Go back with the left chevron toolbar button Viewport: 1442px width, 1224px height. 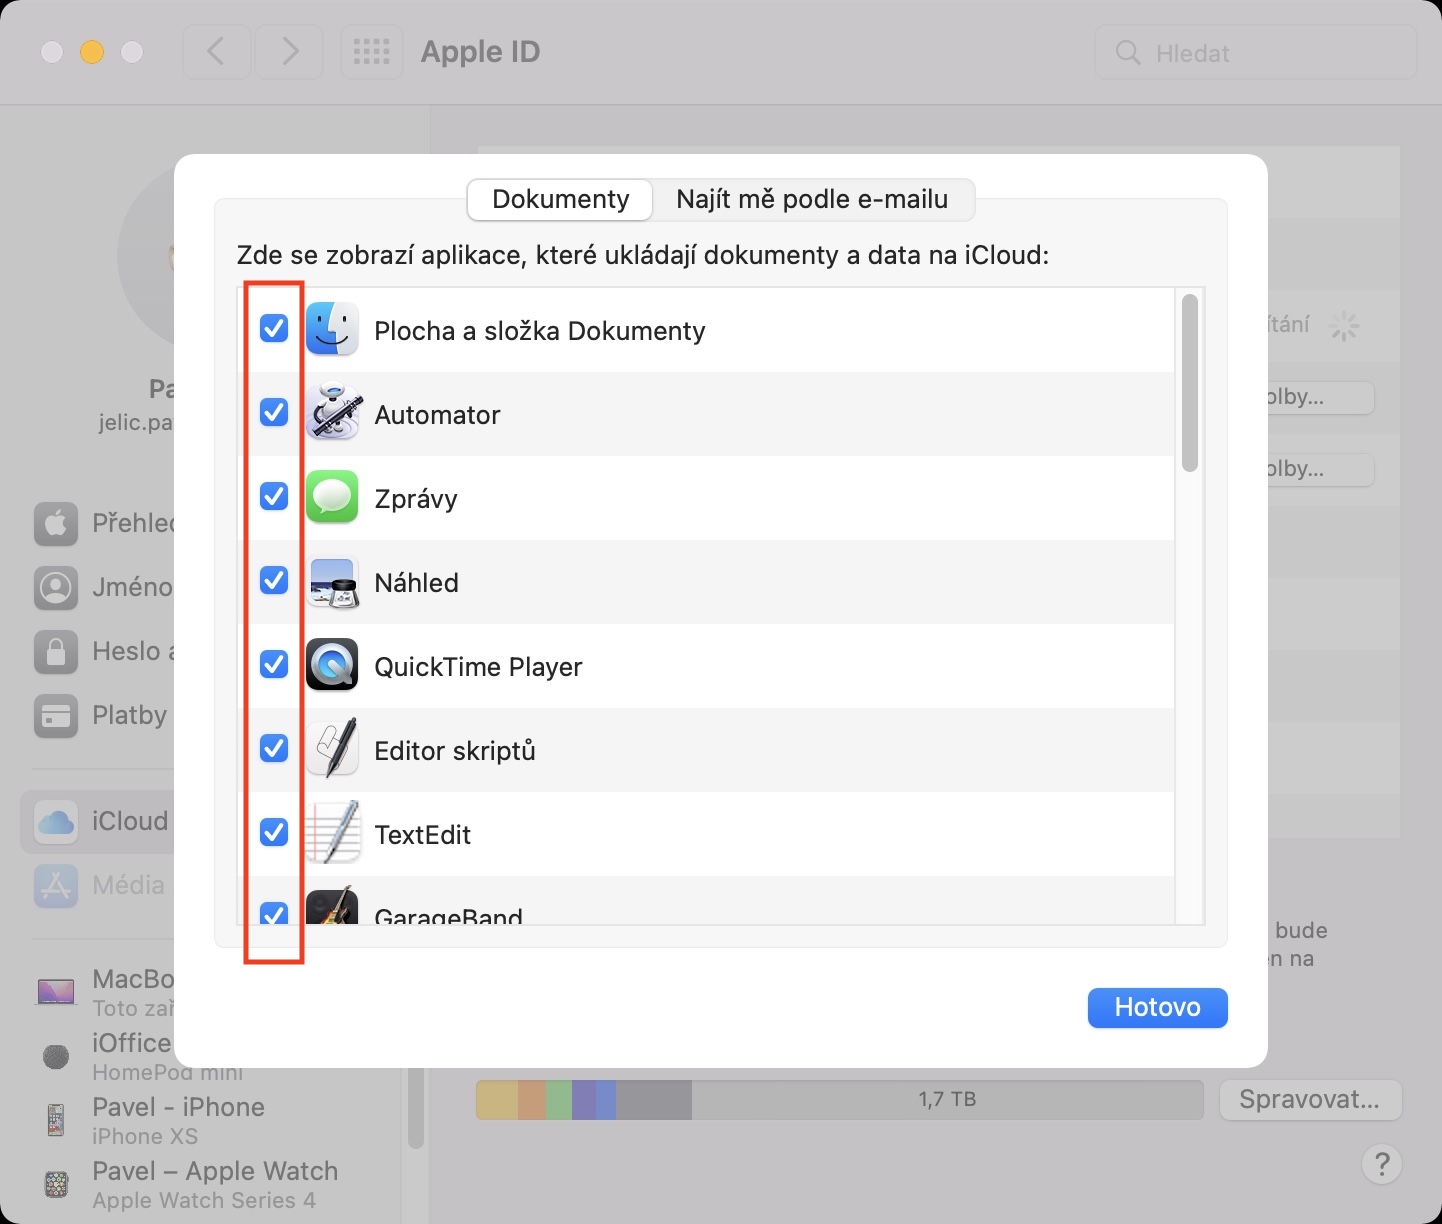click(x=216, y=52)
